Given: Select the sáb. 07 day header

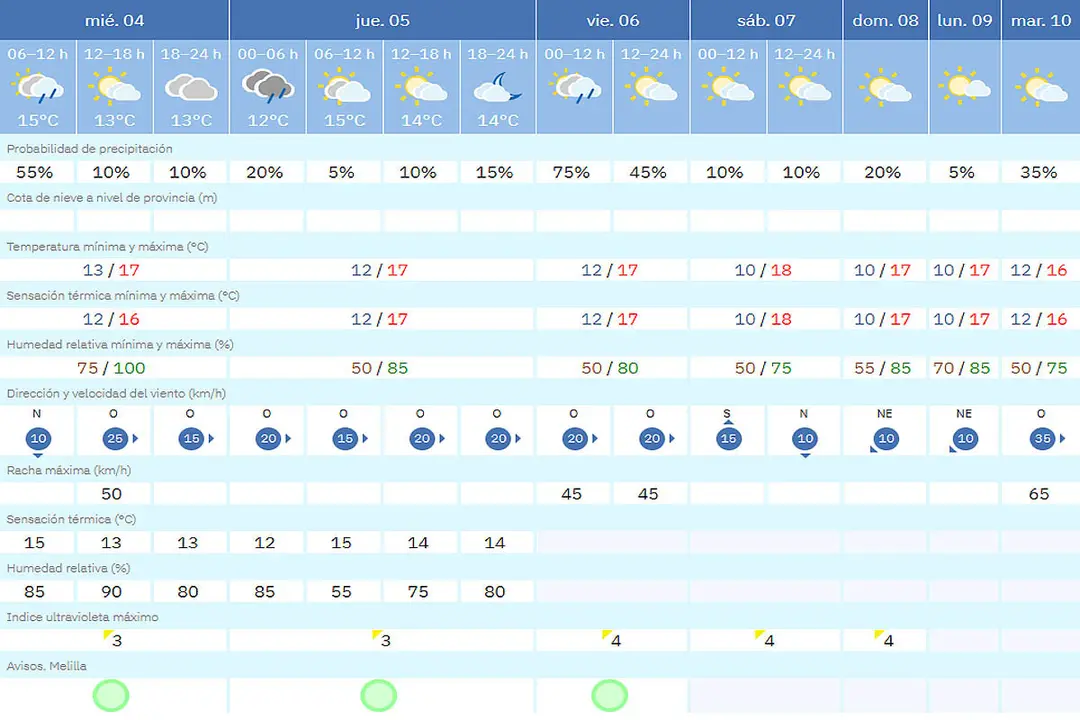Looking at the screenshot, I should point(766,20).
